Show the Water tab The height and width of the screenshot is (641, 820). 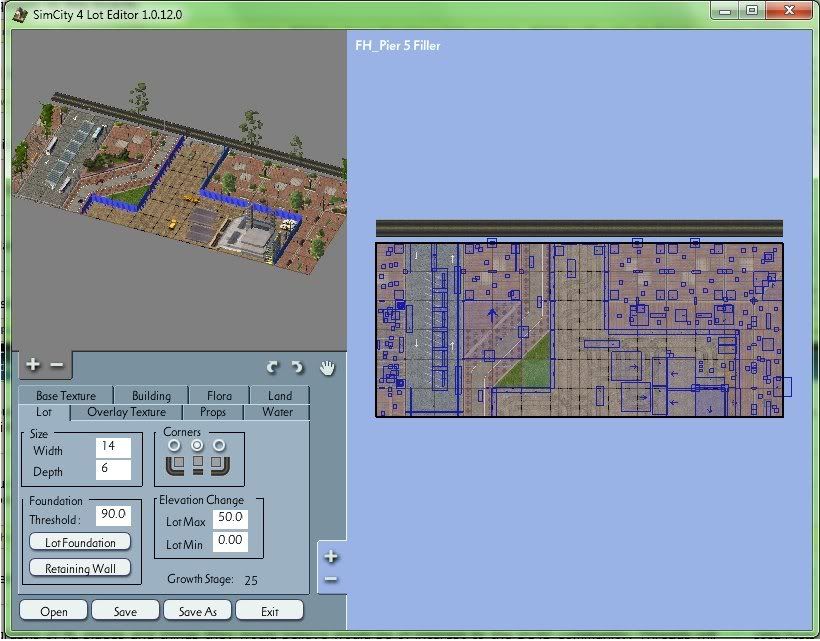[278, 412]
